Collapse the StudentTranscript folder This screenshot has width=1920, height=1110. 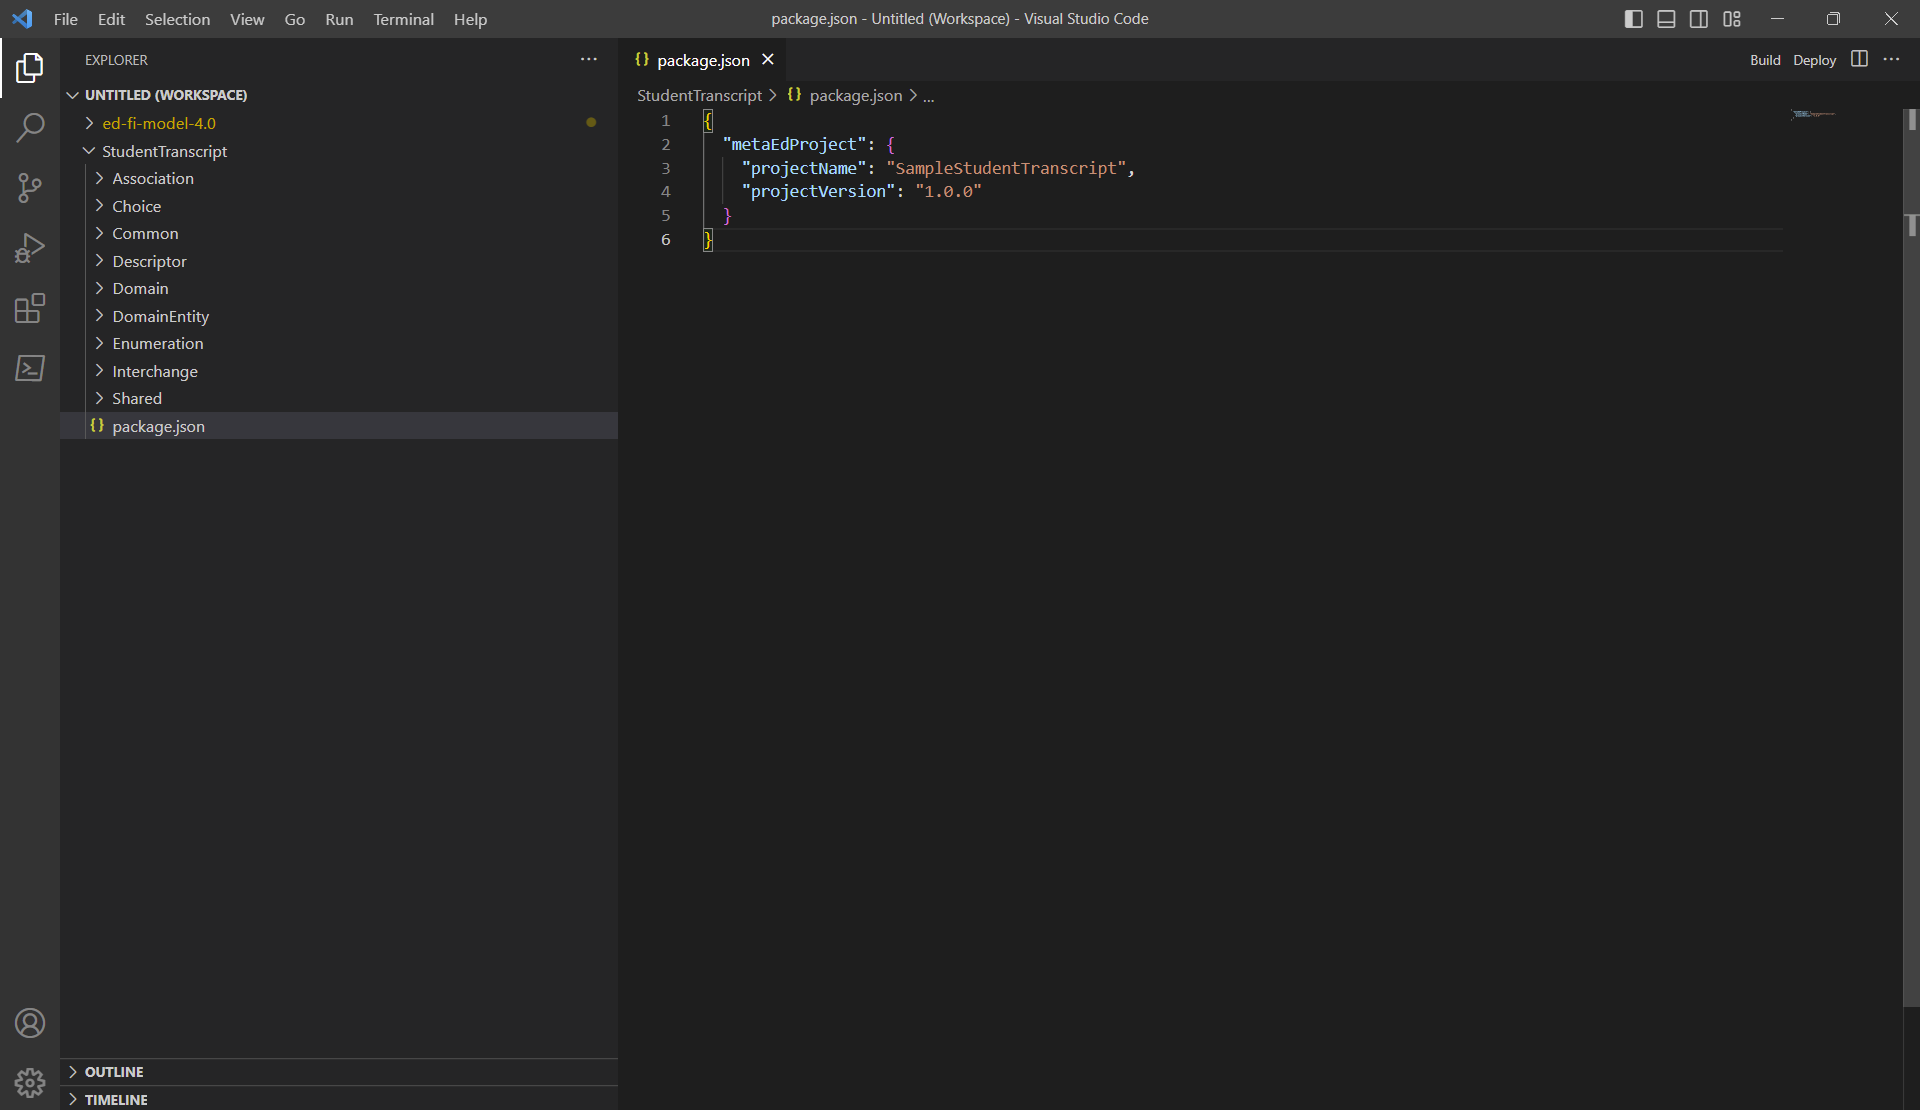[x=165, y=151]
